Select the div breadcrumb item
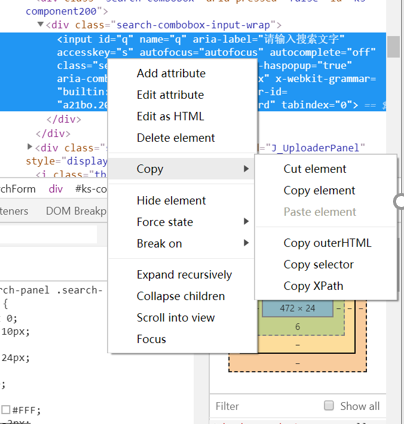Screen dimensions: 404x424 point(56,189)
